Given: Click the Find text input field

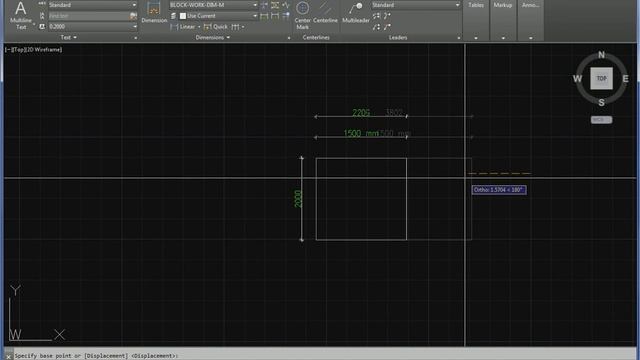Looking at the screenshot, I should (88, 16).
